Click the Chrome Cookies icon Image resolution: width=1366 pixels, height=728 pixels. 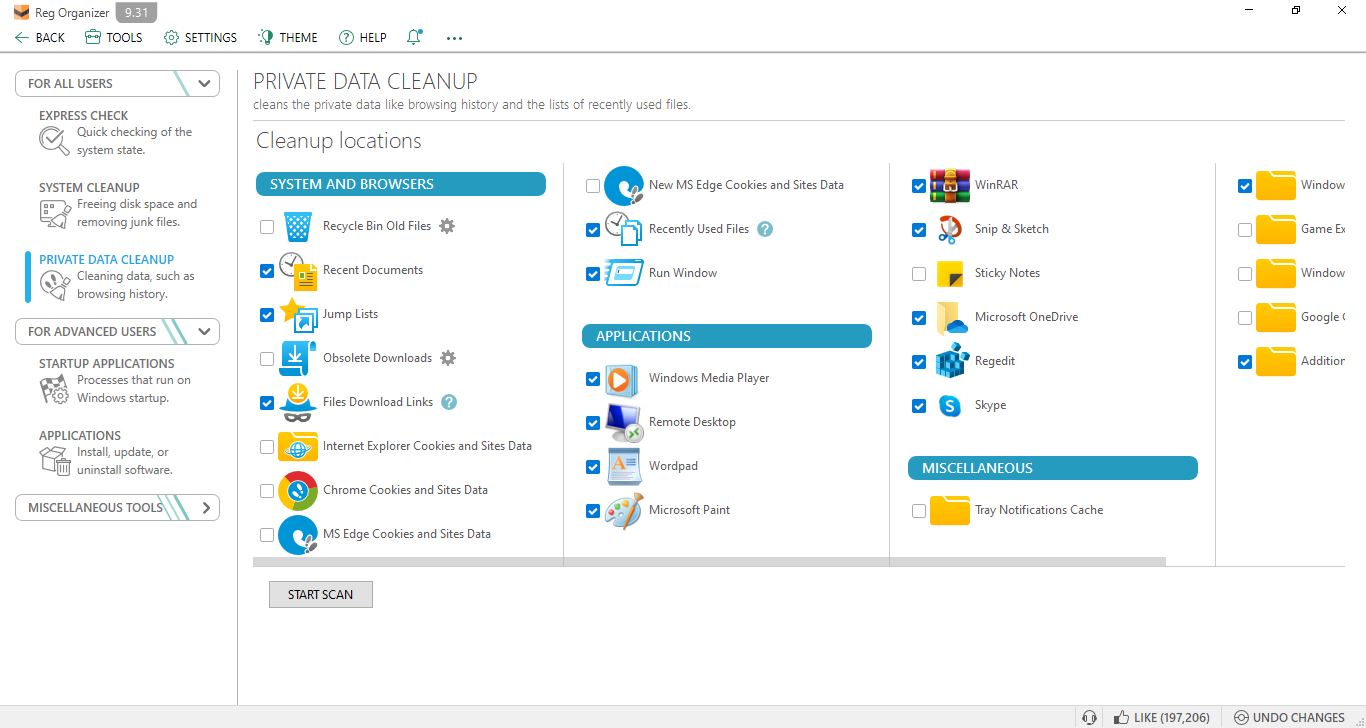point(298,490)
